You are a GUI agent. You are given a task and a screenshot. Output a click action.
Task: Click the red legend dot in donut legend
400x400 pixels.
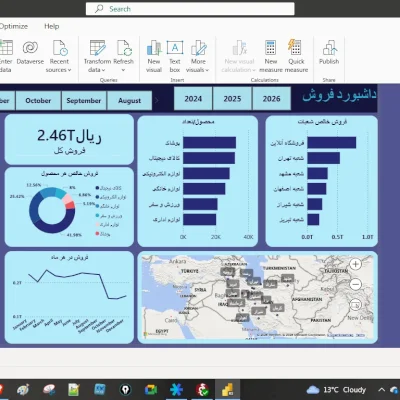[x=97, y=234]
